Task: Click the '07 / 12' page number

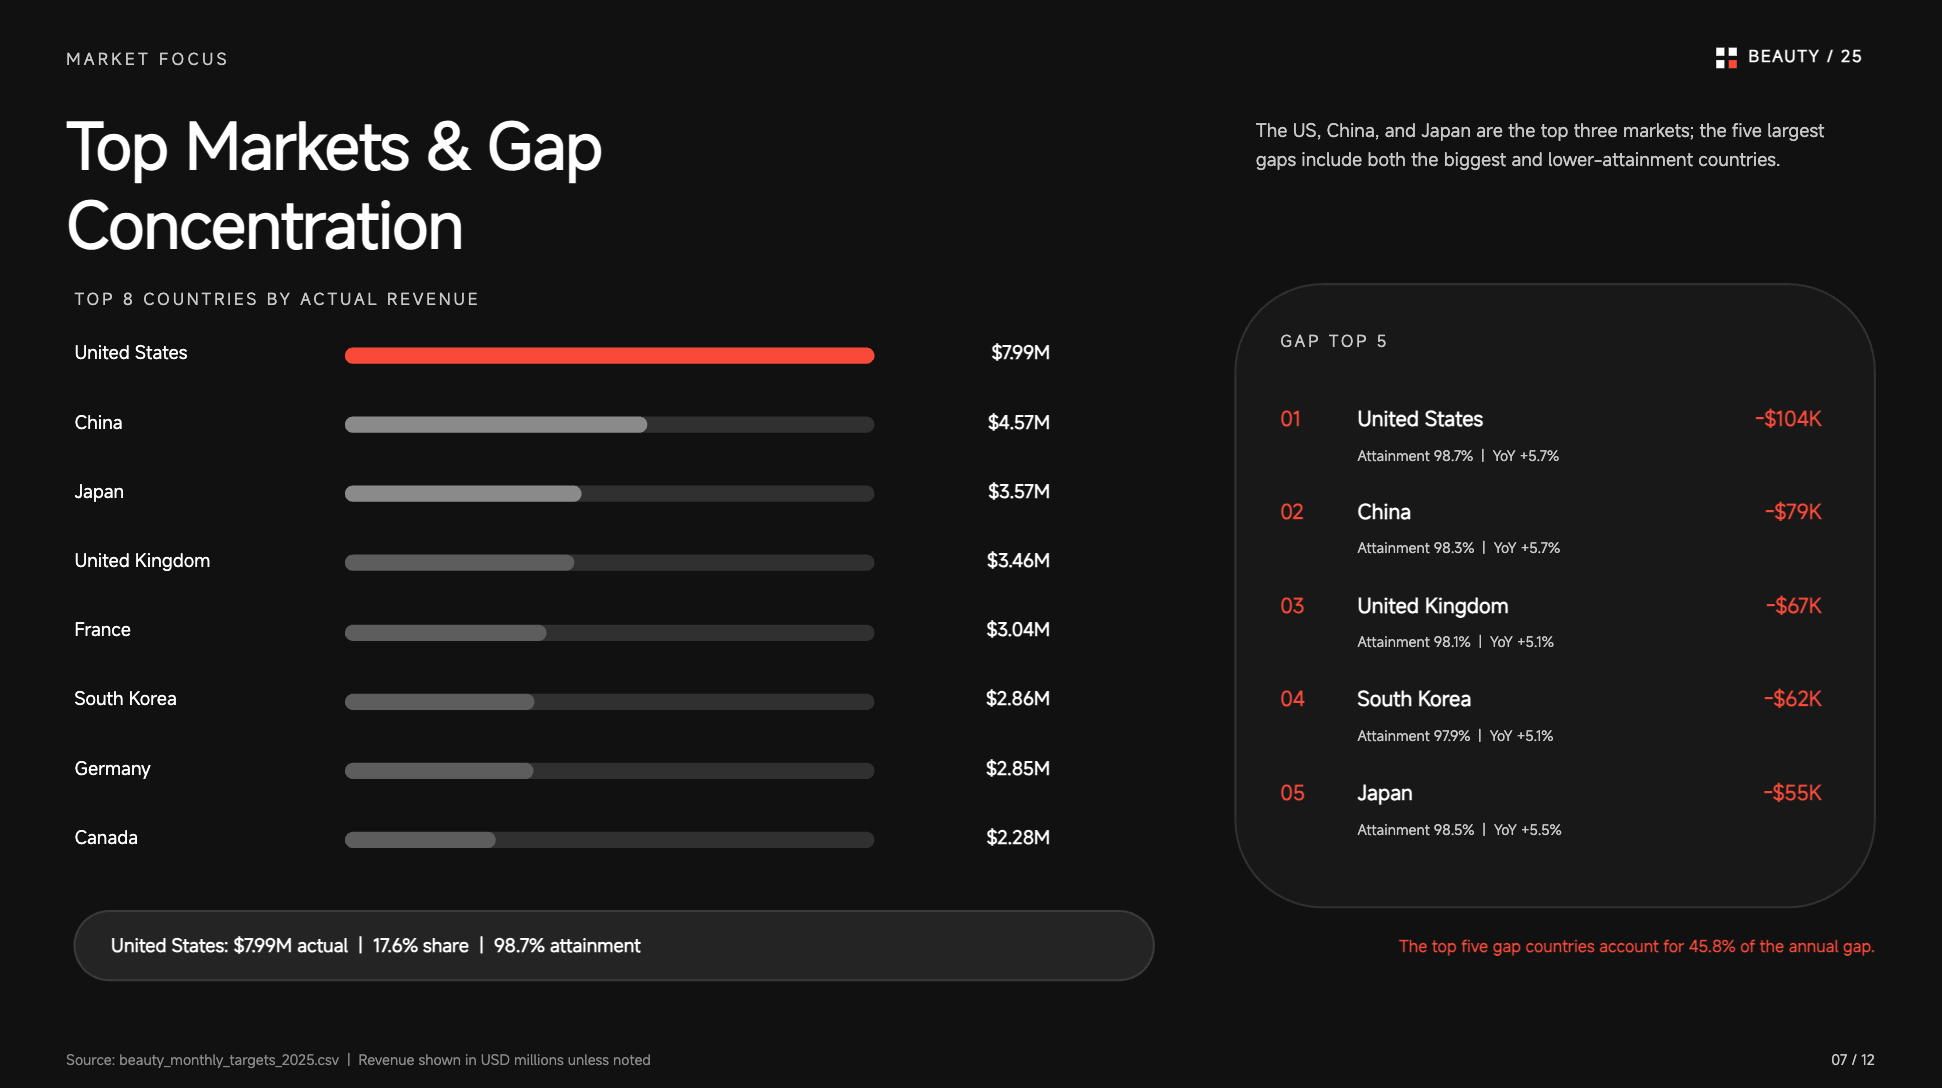Action: coord(1853,1060)
